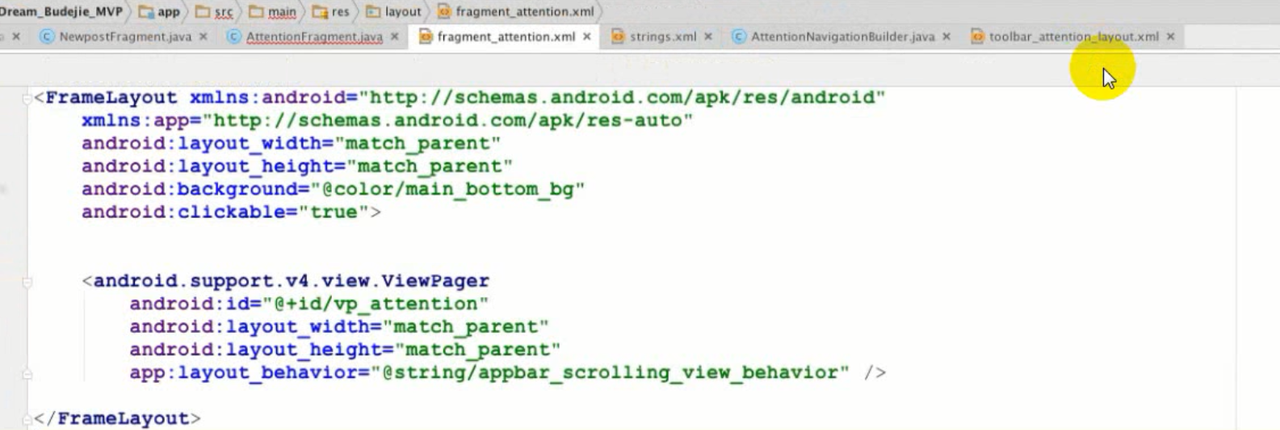Screen dimensions: 1280x430
Task: Click the xmlns:app namespace line
Action: (x=388, y=120)
